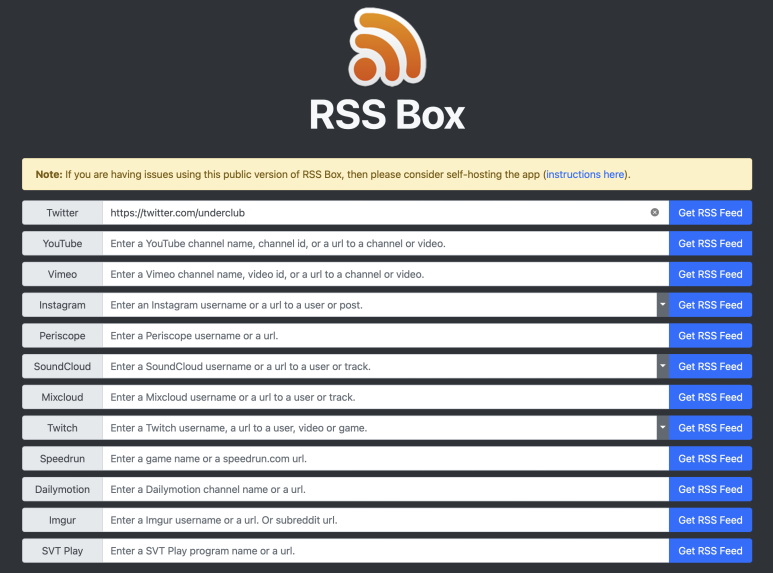
Task: Get RSS Feed for SoundCloud
Action: 710,366
